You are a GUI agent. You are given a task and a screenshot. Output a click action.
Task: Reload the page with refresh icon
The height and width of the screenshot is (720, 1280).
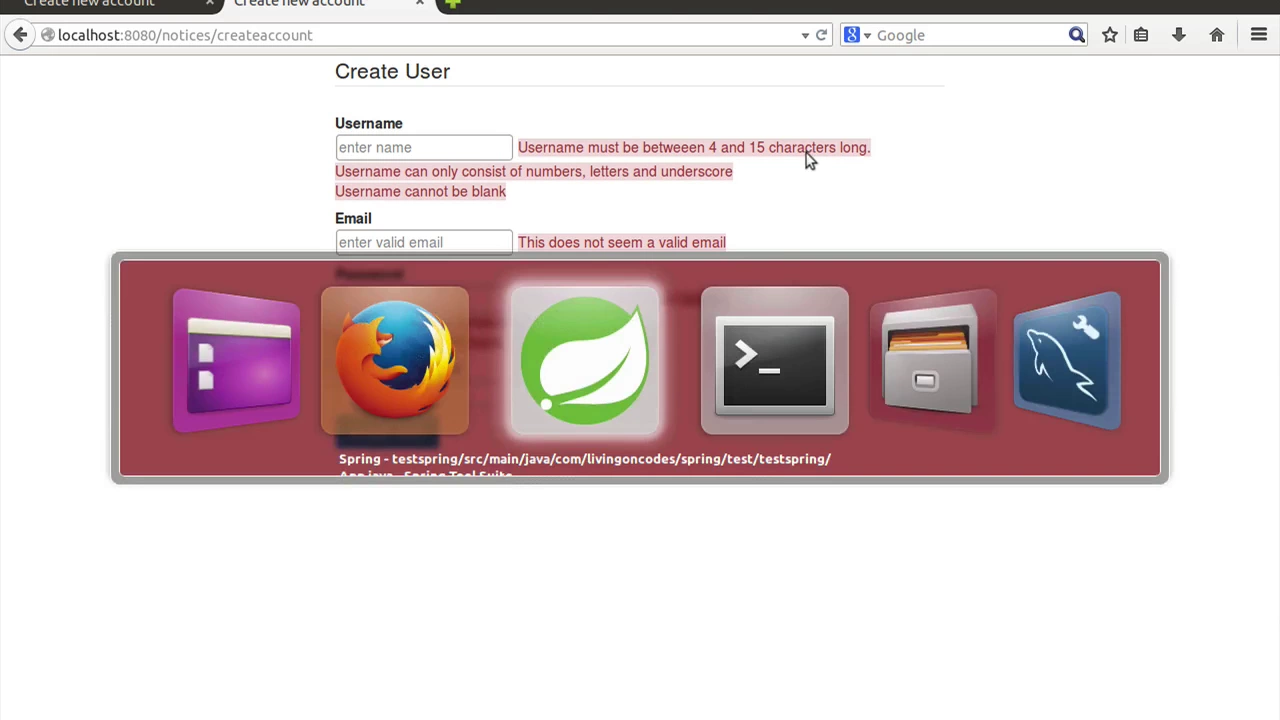click(821, 35)
